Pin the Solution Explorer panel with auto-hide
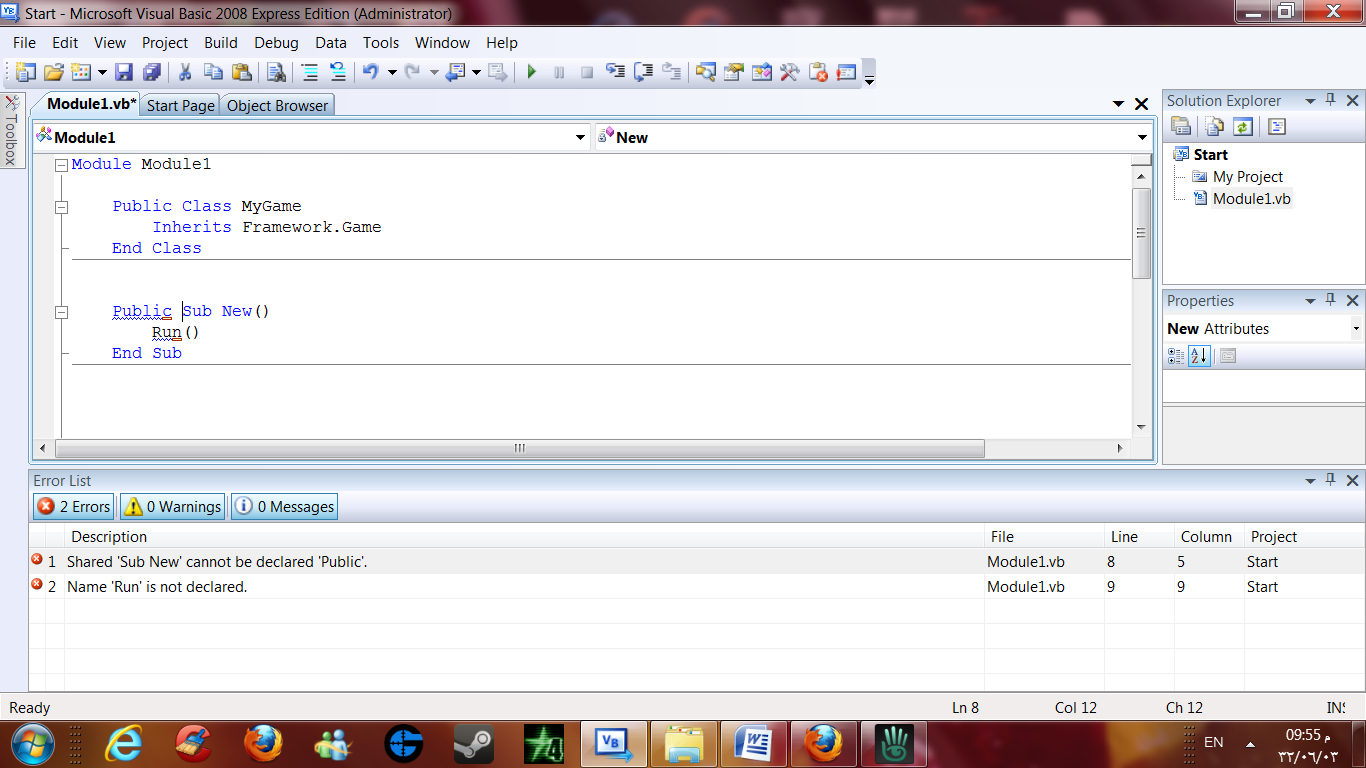1366x768 pixels. point(1331,101)
